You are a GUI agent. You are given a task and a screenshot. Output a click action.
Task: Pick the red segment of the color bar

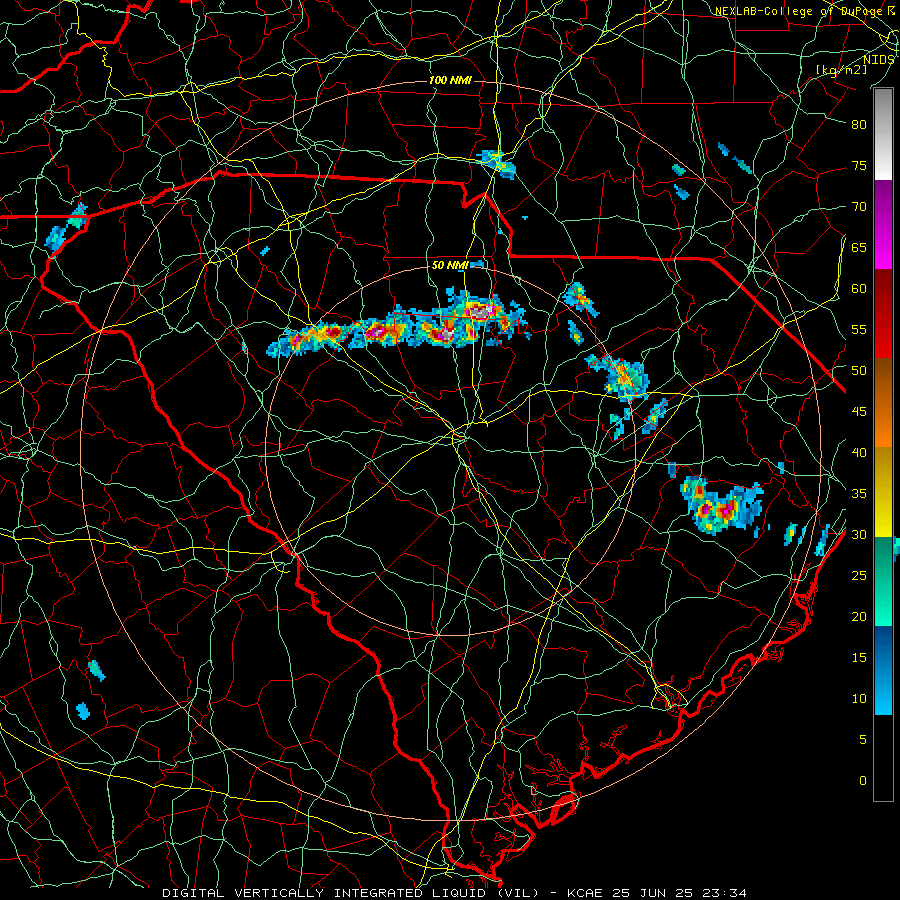(883, 314)
